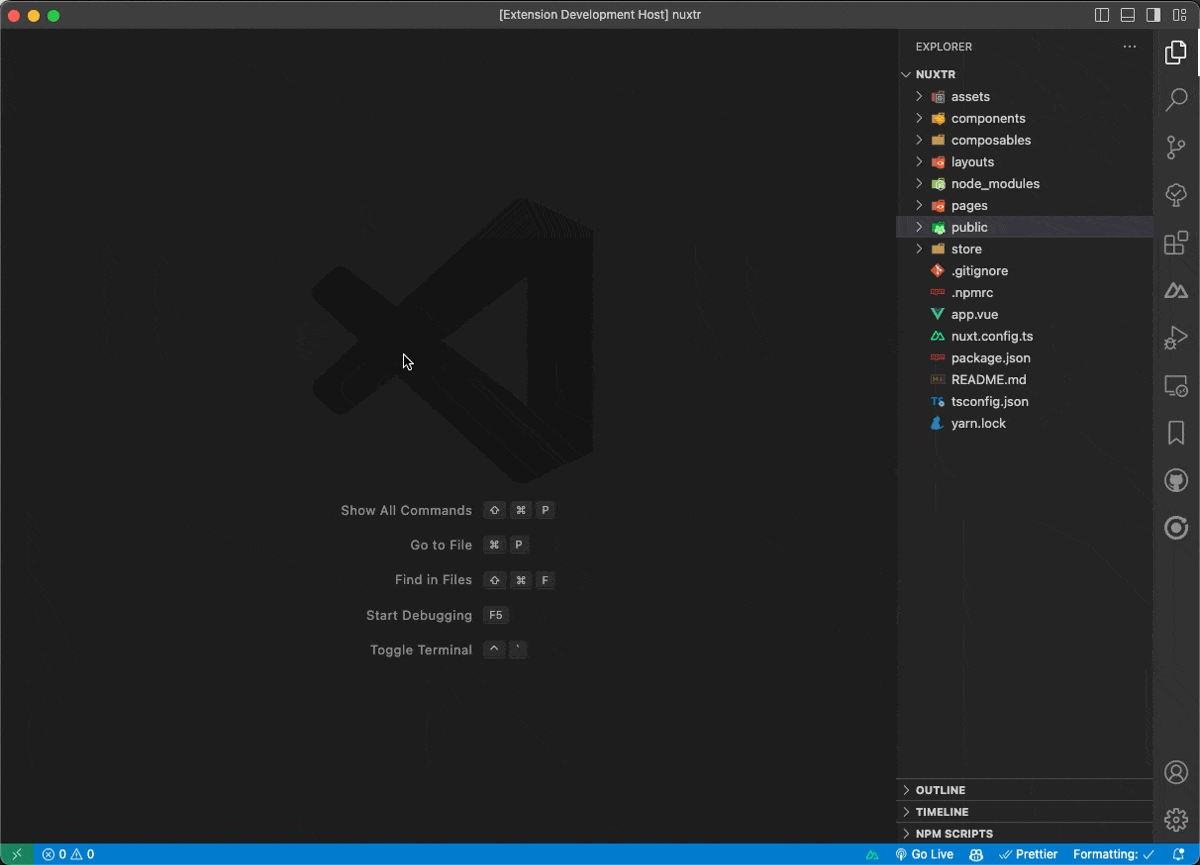Open the Nuxt extension view in activity bar
This screenshot has height=865, width=1200.
tap(1176, 291)
